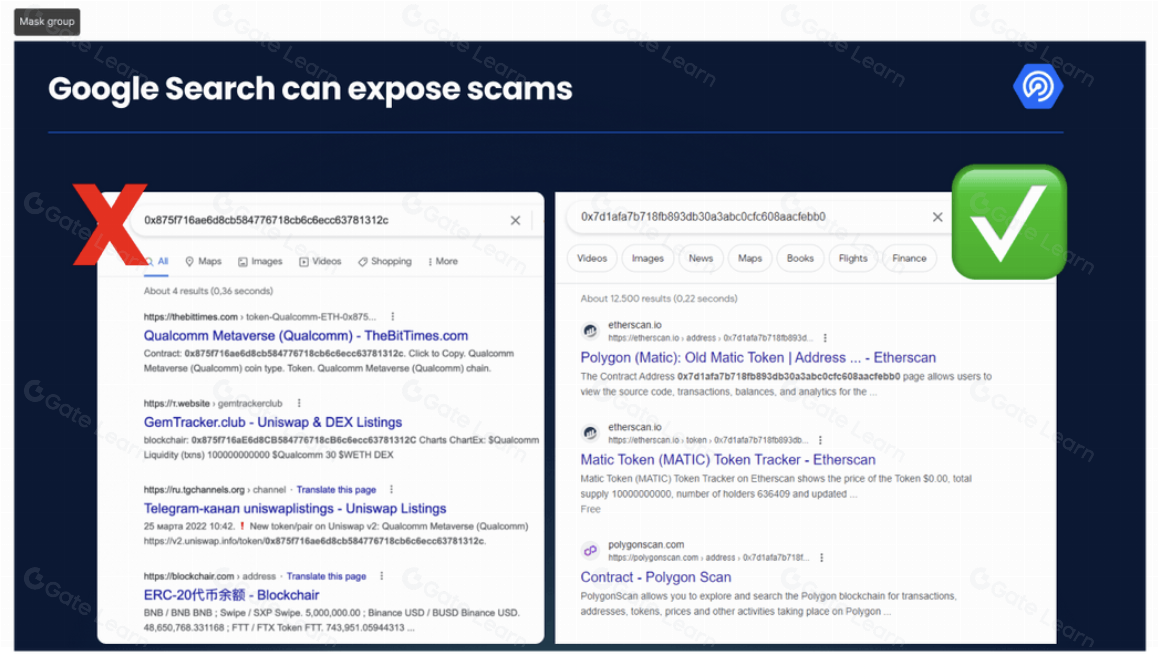Click the first etherscan.io favicon
Screen dimensions: 1158x666
pos(590,331)
